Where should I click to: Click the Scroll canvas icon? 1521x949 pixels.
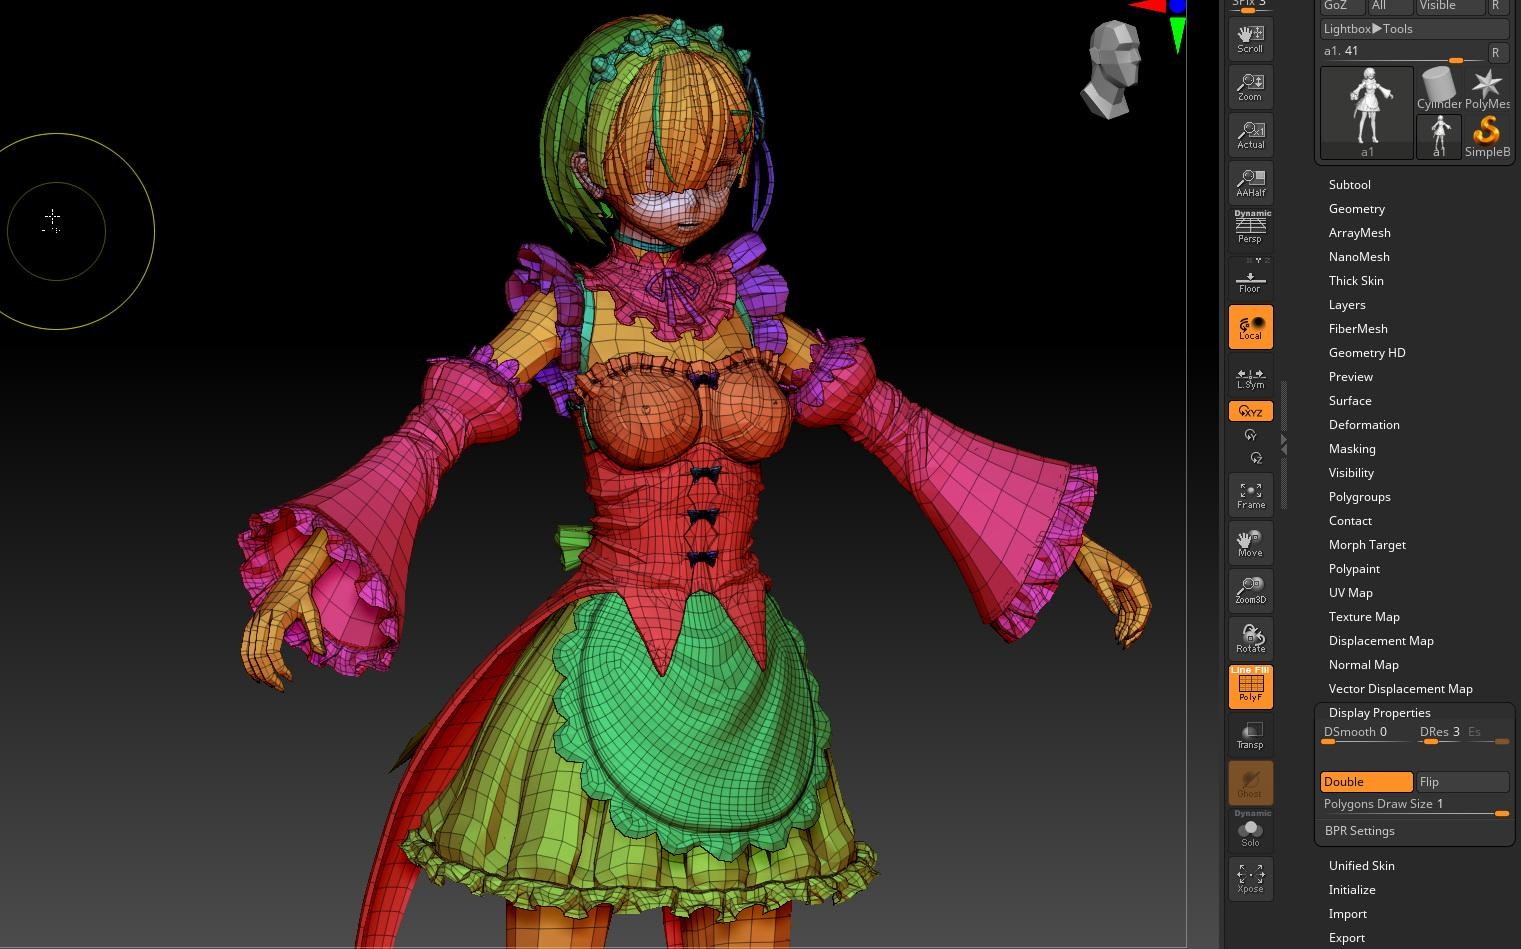[x=1250, y=39]
